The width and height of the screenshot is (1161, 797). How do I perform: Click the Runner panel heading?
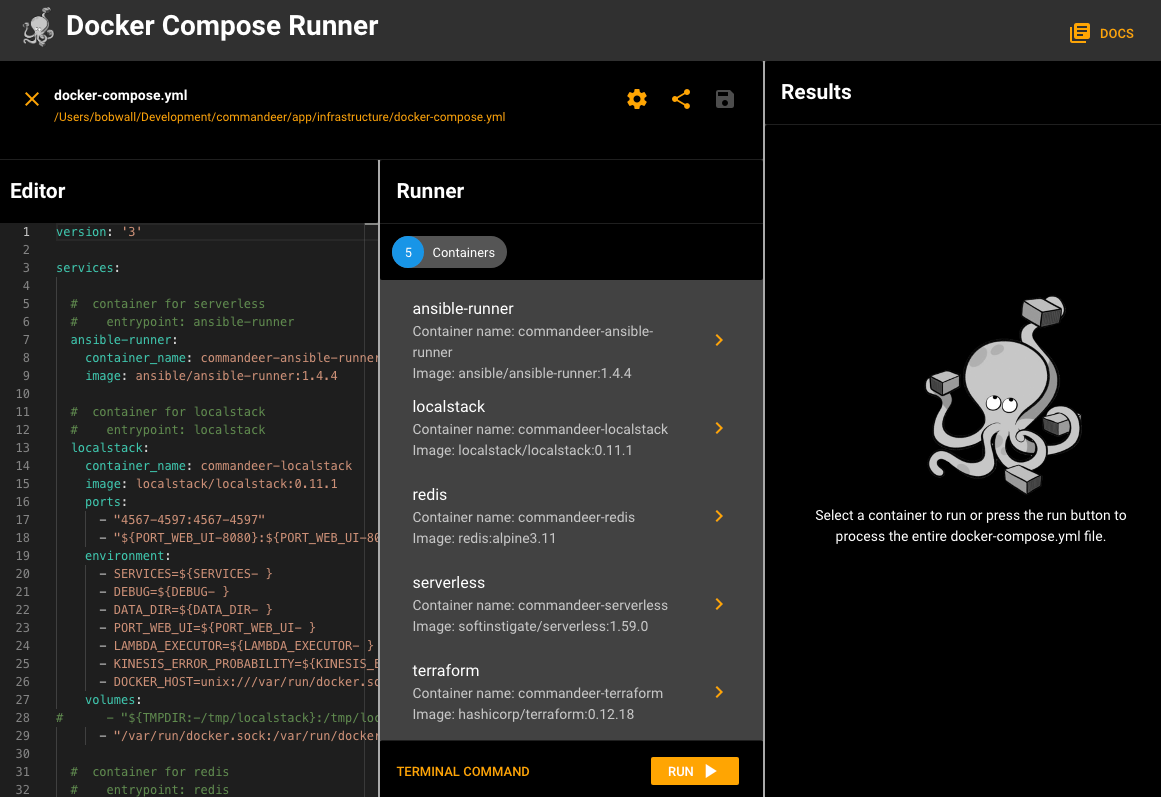(x=430, y=191)
